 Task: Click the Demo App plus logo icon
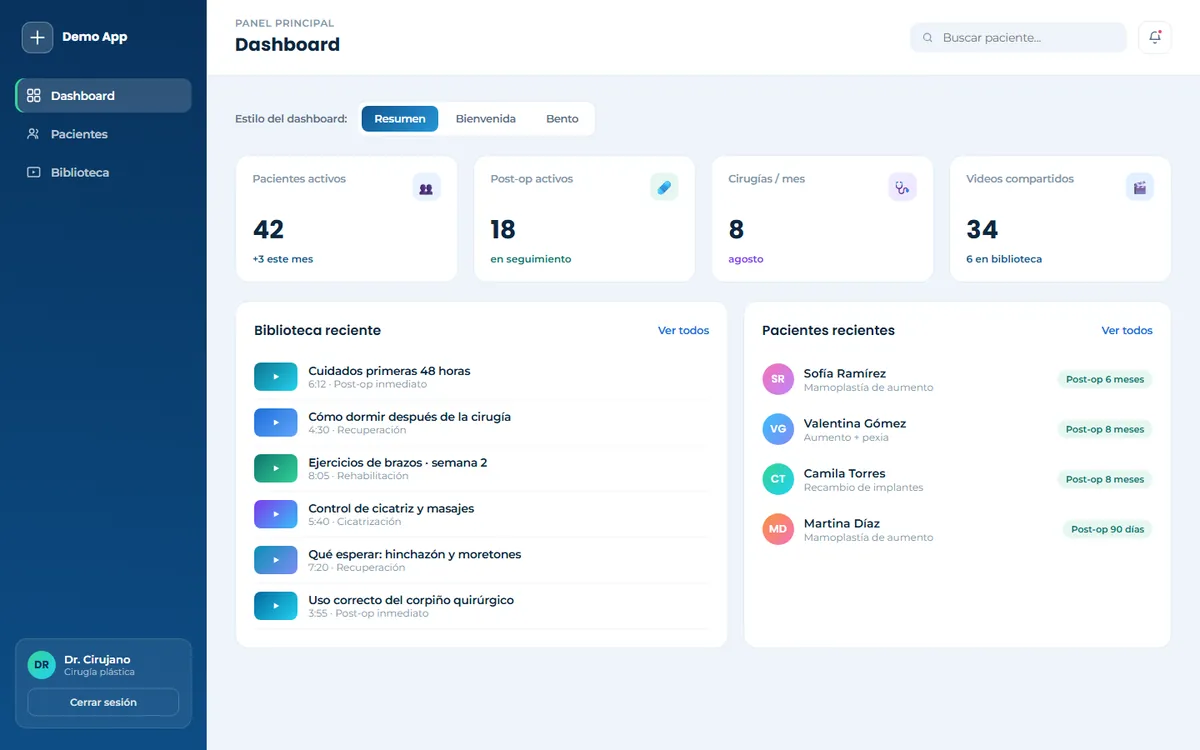coord(37,37)
